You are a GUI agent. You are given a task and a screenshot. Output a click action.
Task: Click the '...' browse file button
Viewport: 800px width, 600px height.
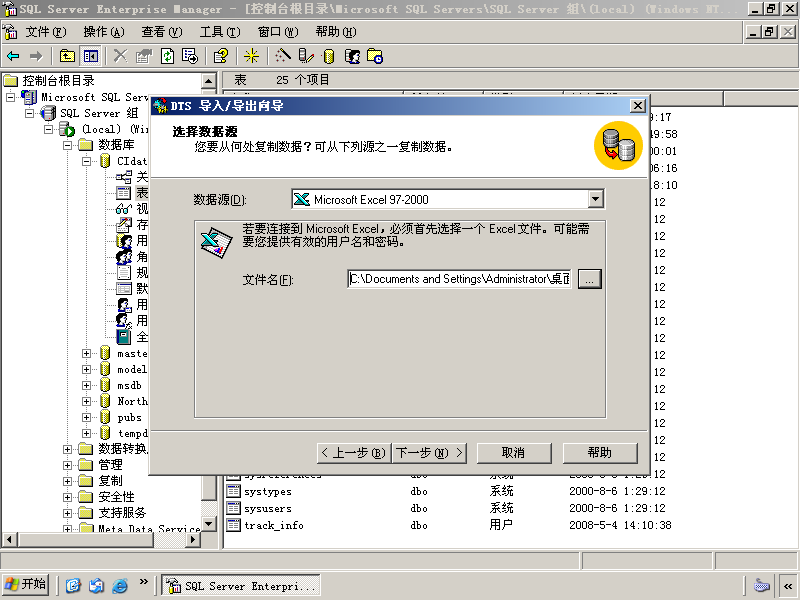point(589,279)
